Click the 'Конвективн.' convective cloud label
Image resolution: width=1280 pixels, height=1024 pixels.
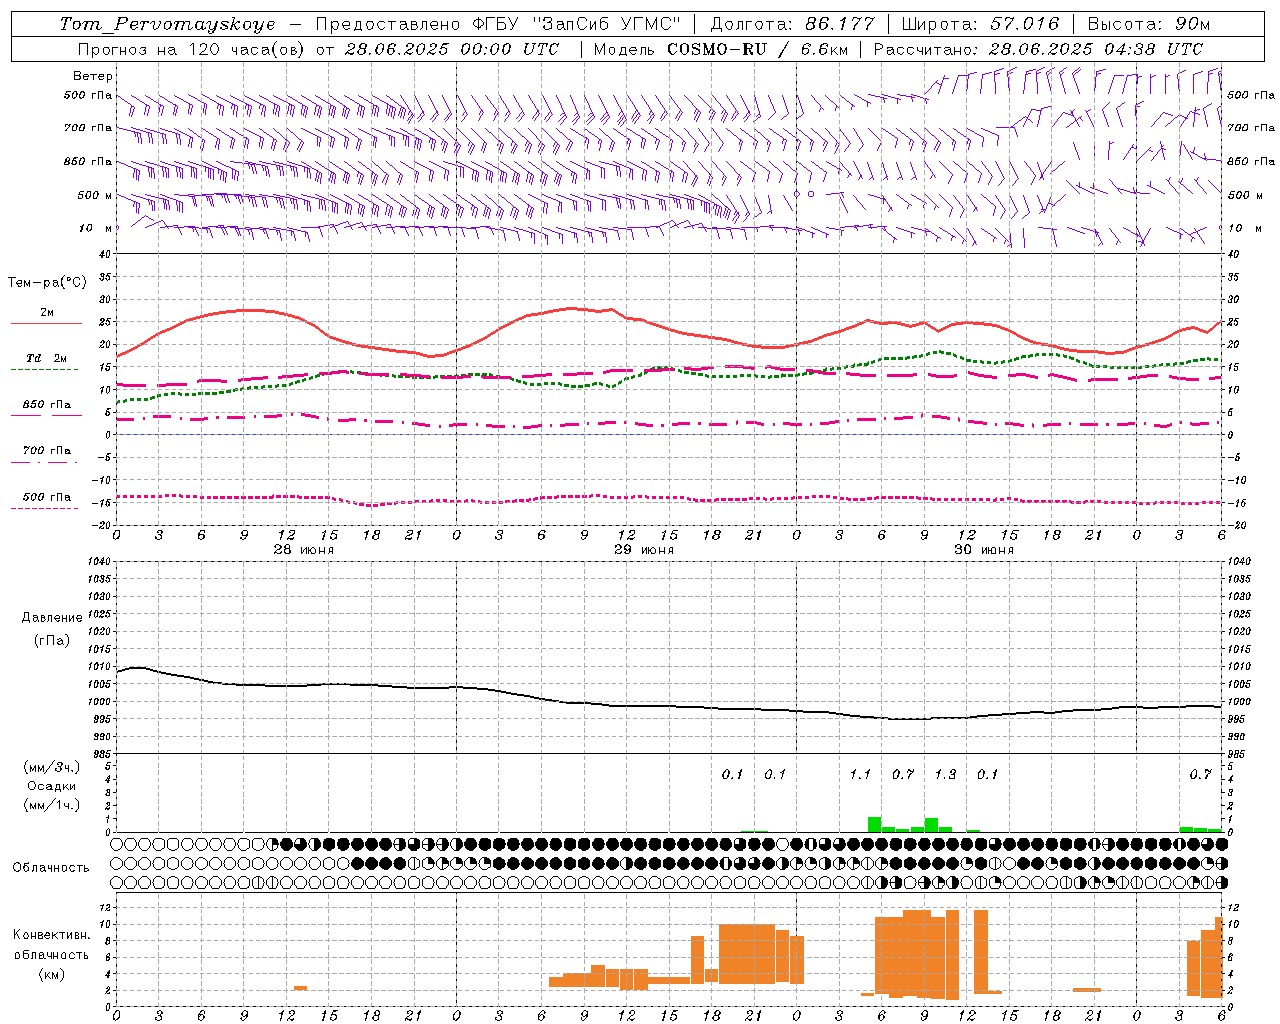point(52,935)
